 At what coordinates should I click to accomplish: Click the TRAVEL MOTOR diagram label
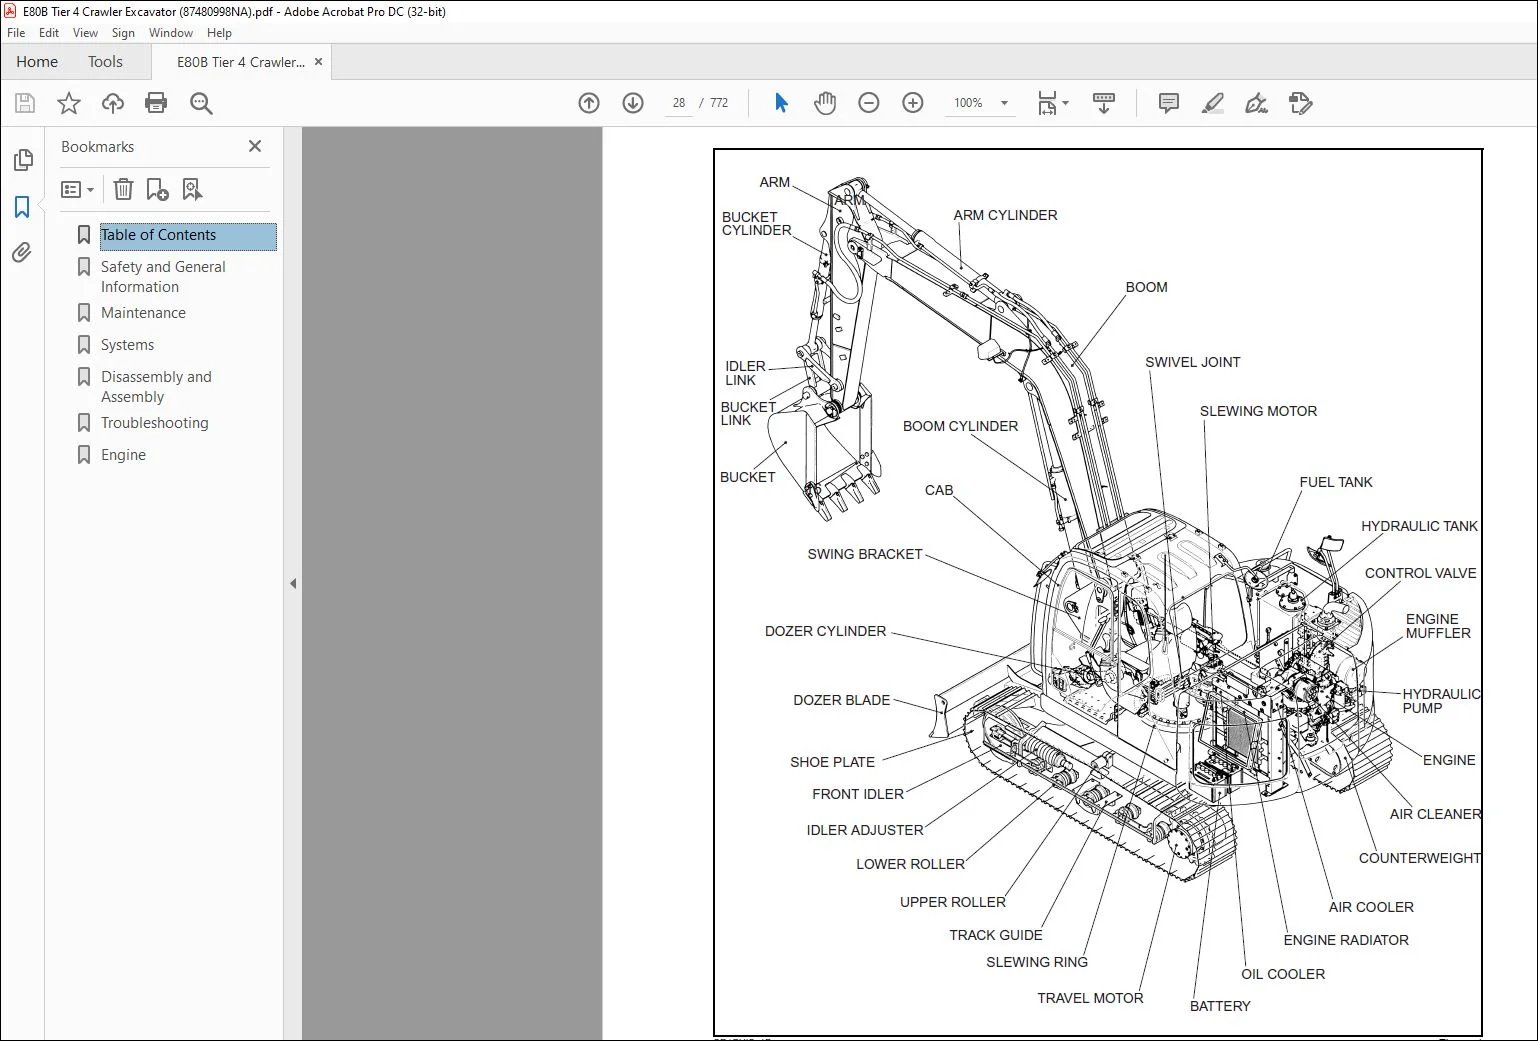click(1090, 998)
